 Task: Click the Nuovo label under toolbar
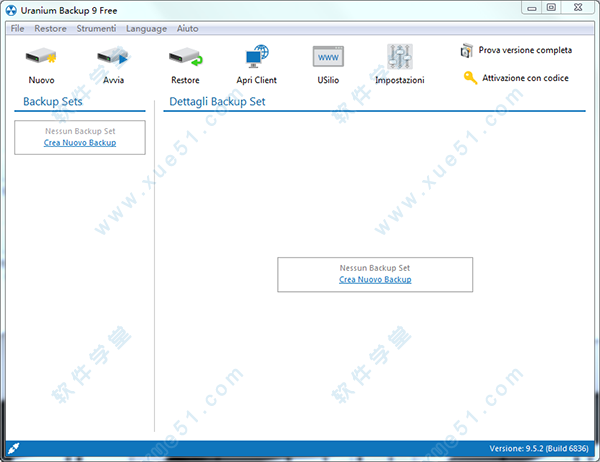tap(41, 80)
